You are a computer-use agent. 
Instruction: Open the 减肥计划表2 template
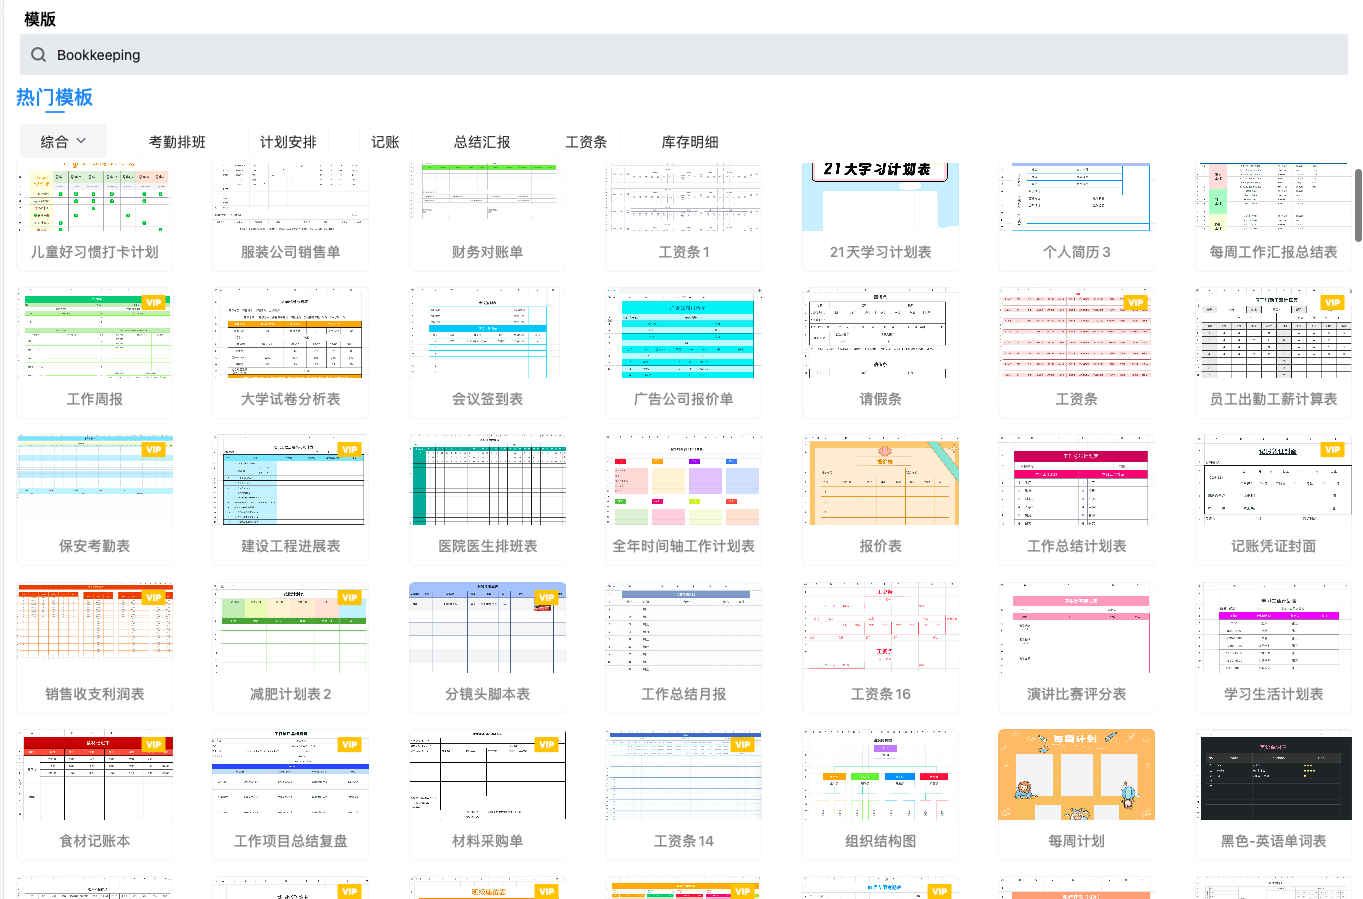pyautogui.click(x=290, y=647)
